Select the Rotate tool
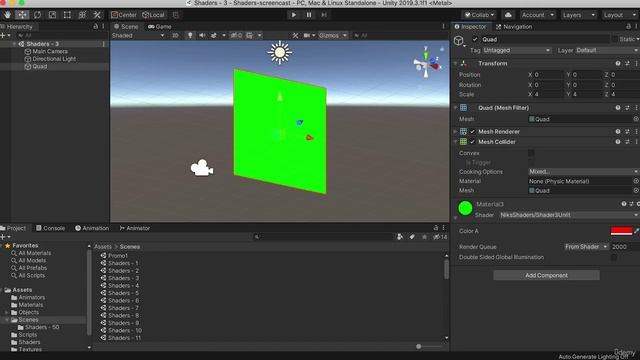640x360 pixels. [x=37, y=15]
